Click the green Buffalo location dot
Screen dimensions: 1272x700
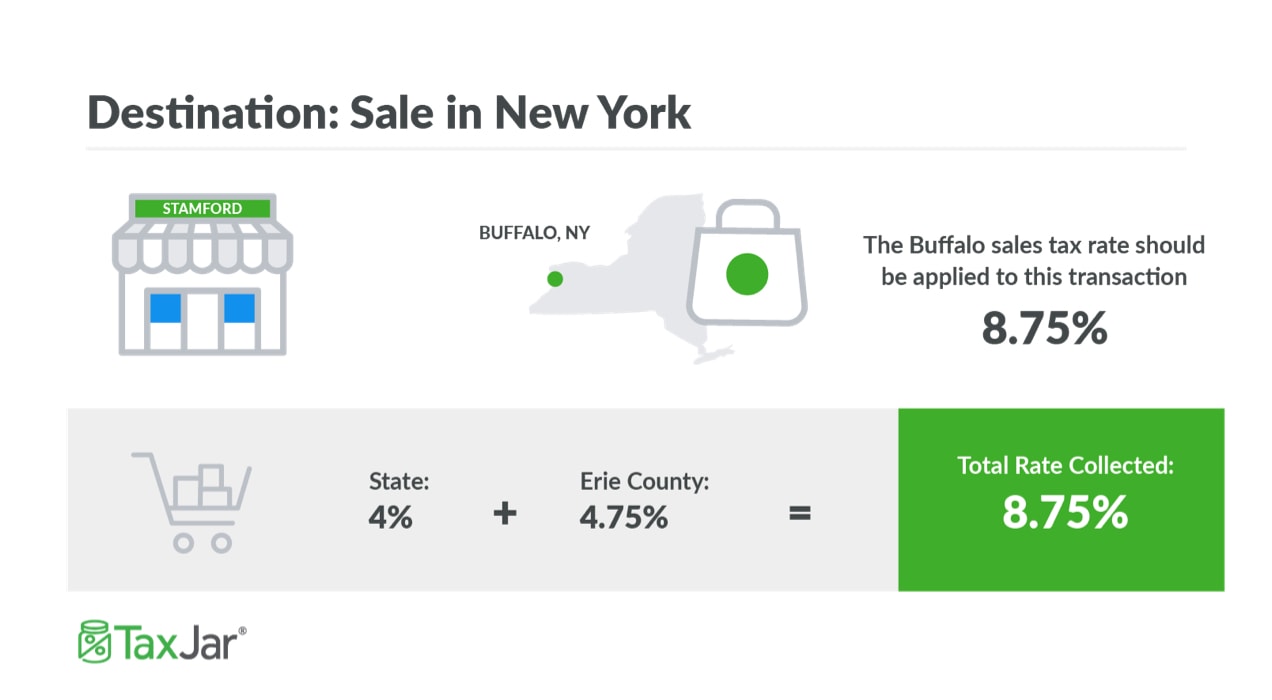555,279
